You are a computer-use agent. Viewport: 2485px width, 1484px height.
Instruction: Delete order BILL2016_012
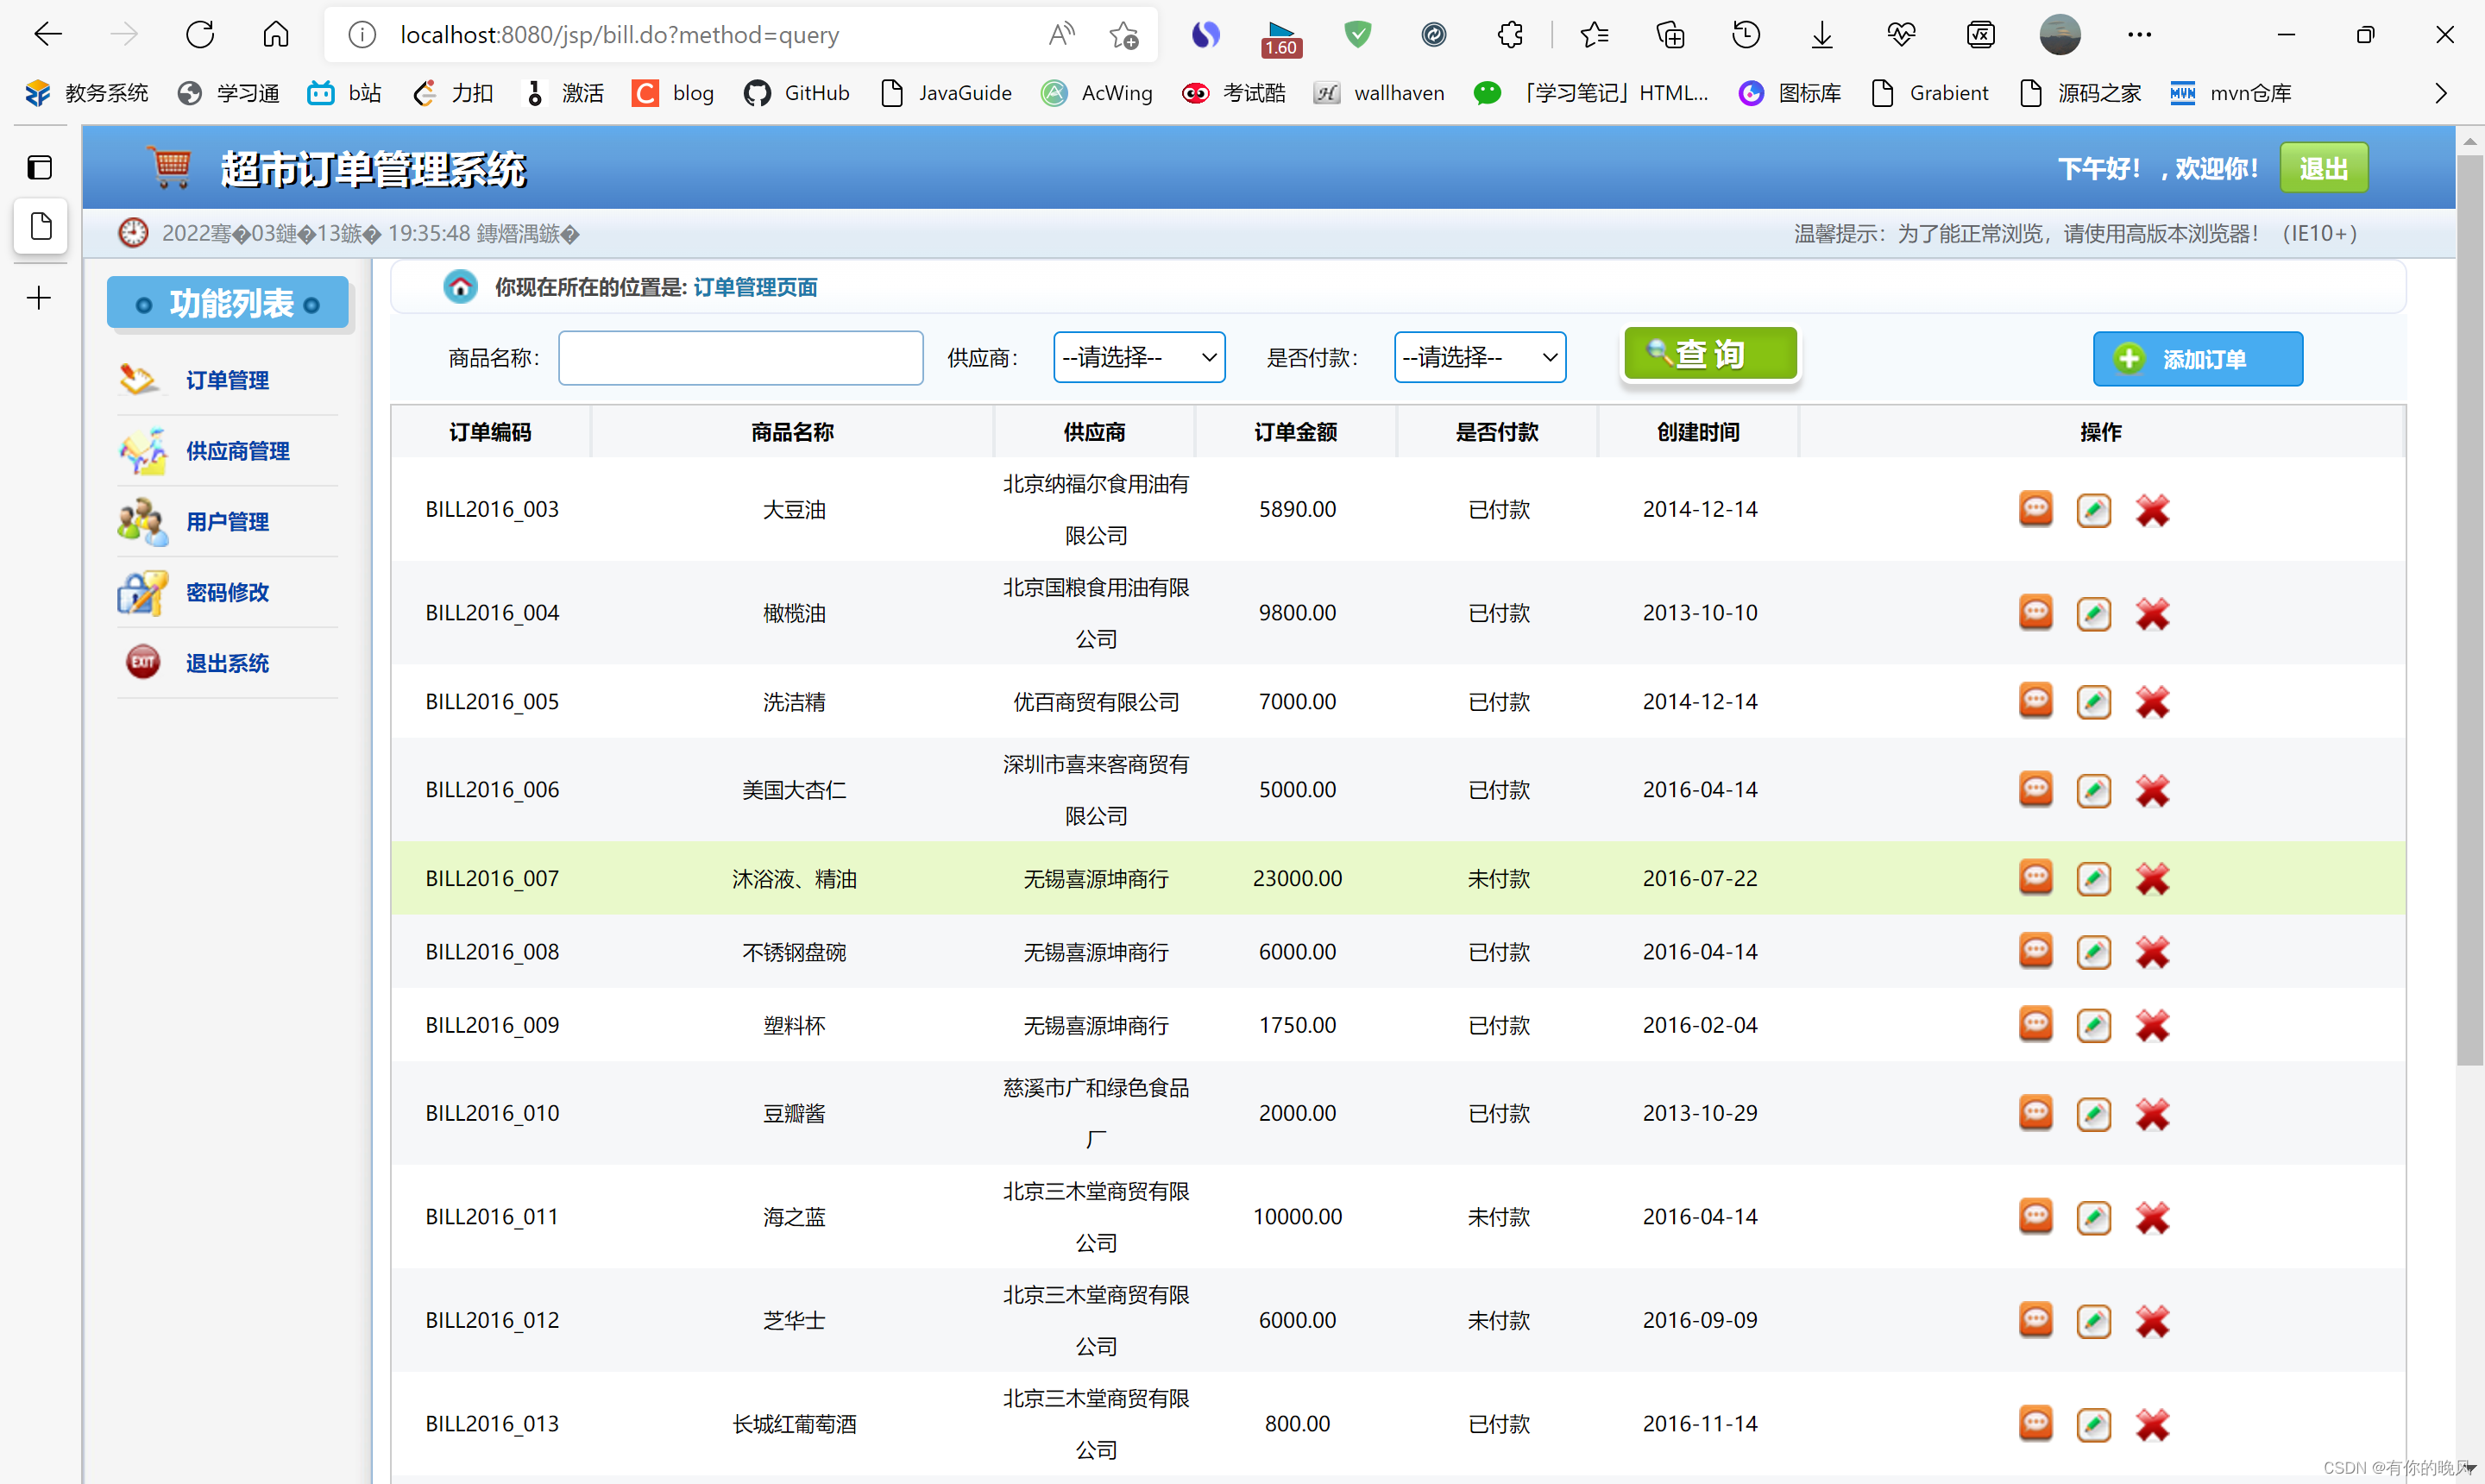pyautogui.click(x=2152, y=1321)
